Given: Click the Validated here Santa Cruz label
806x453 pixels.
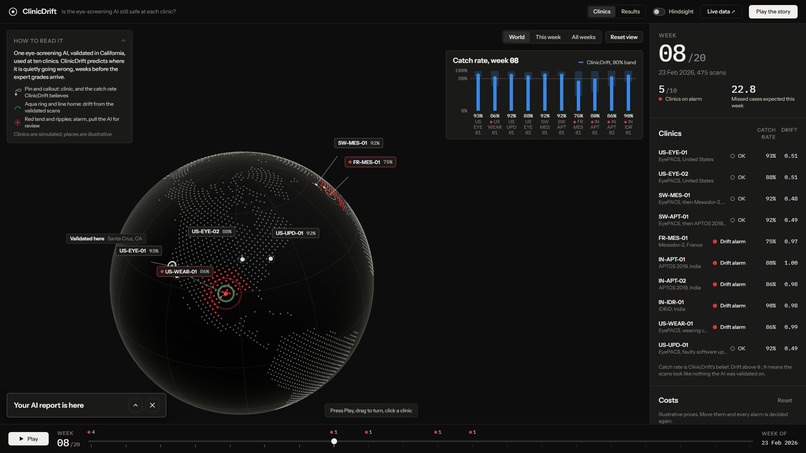Looking at the screenshot, I should tap(106, 239).
